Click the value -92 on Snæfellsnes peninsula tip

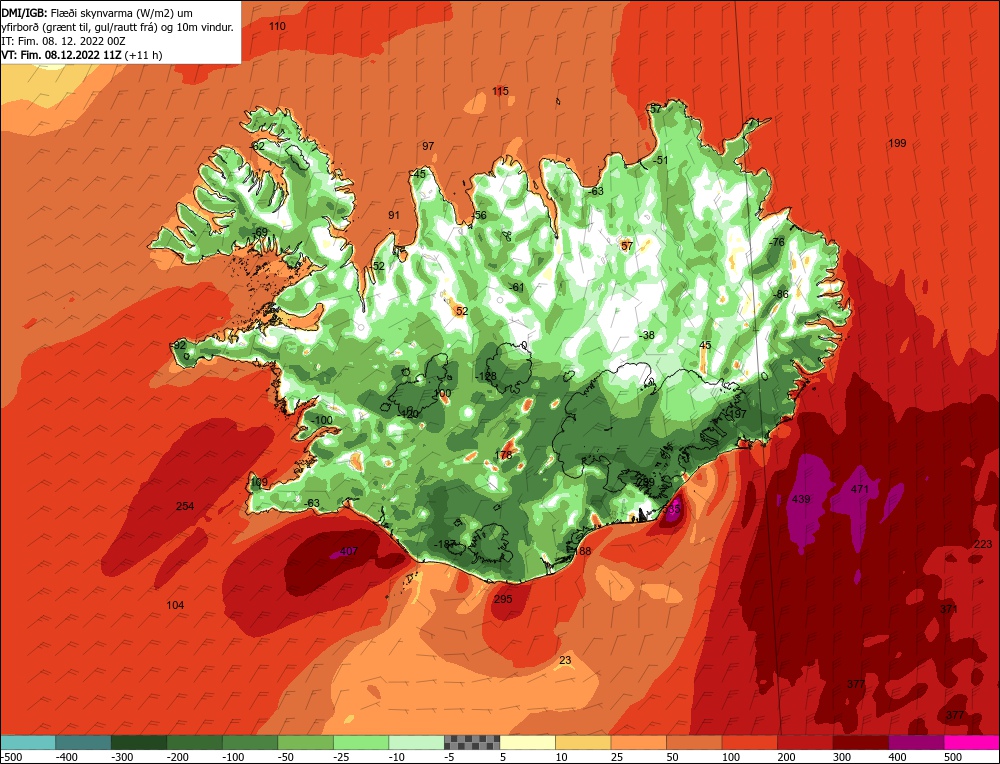[179, 345]
